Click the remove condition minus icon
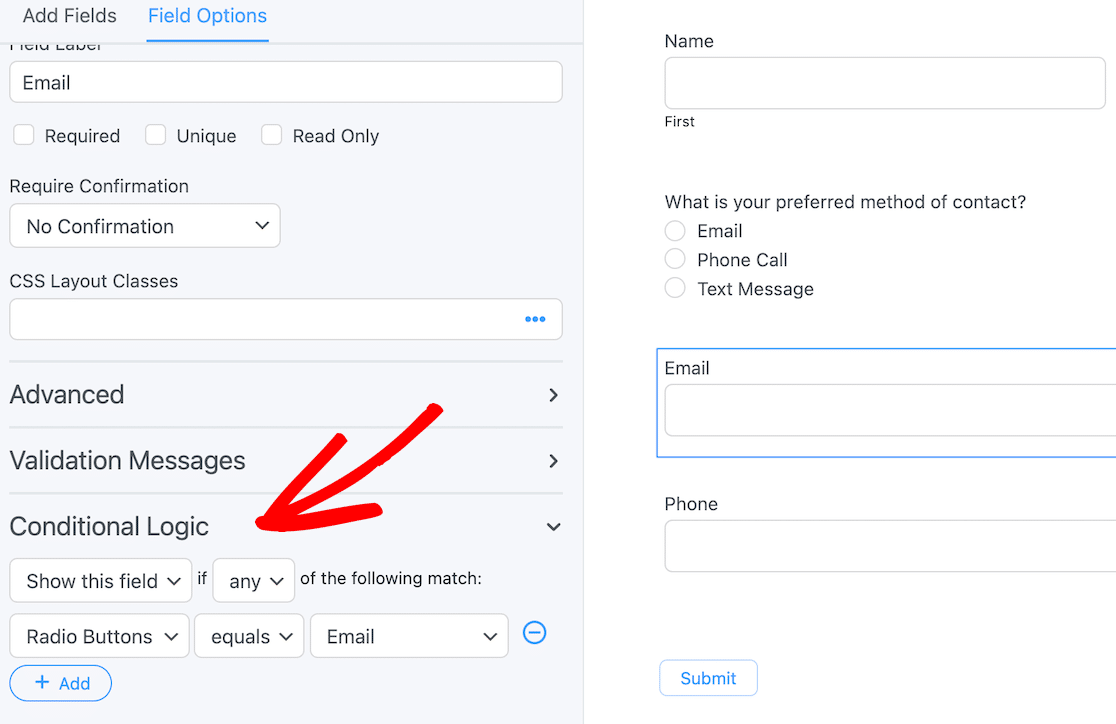The height and width of the screenshot is (724, 1116). 535,634
